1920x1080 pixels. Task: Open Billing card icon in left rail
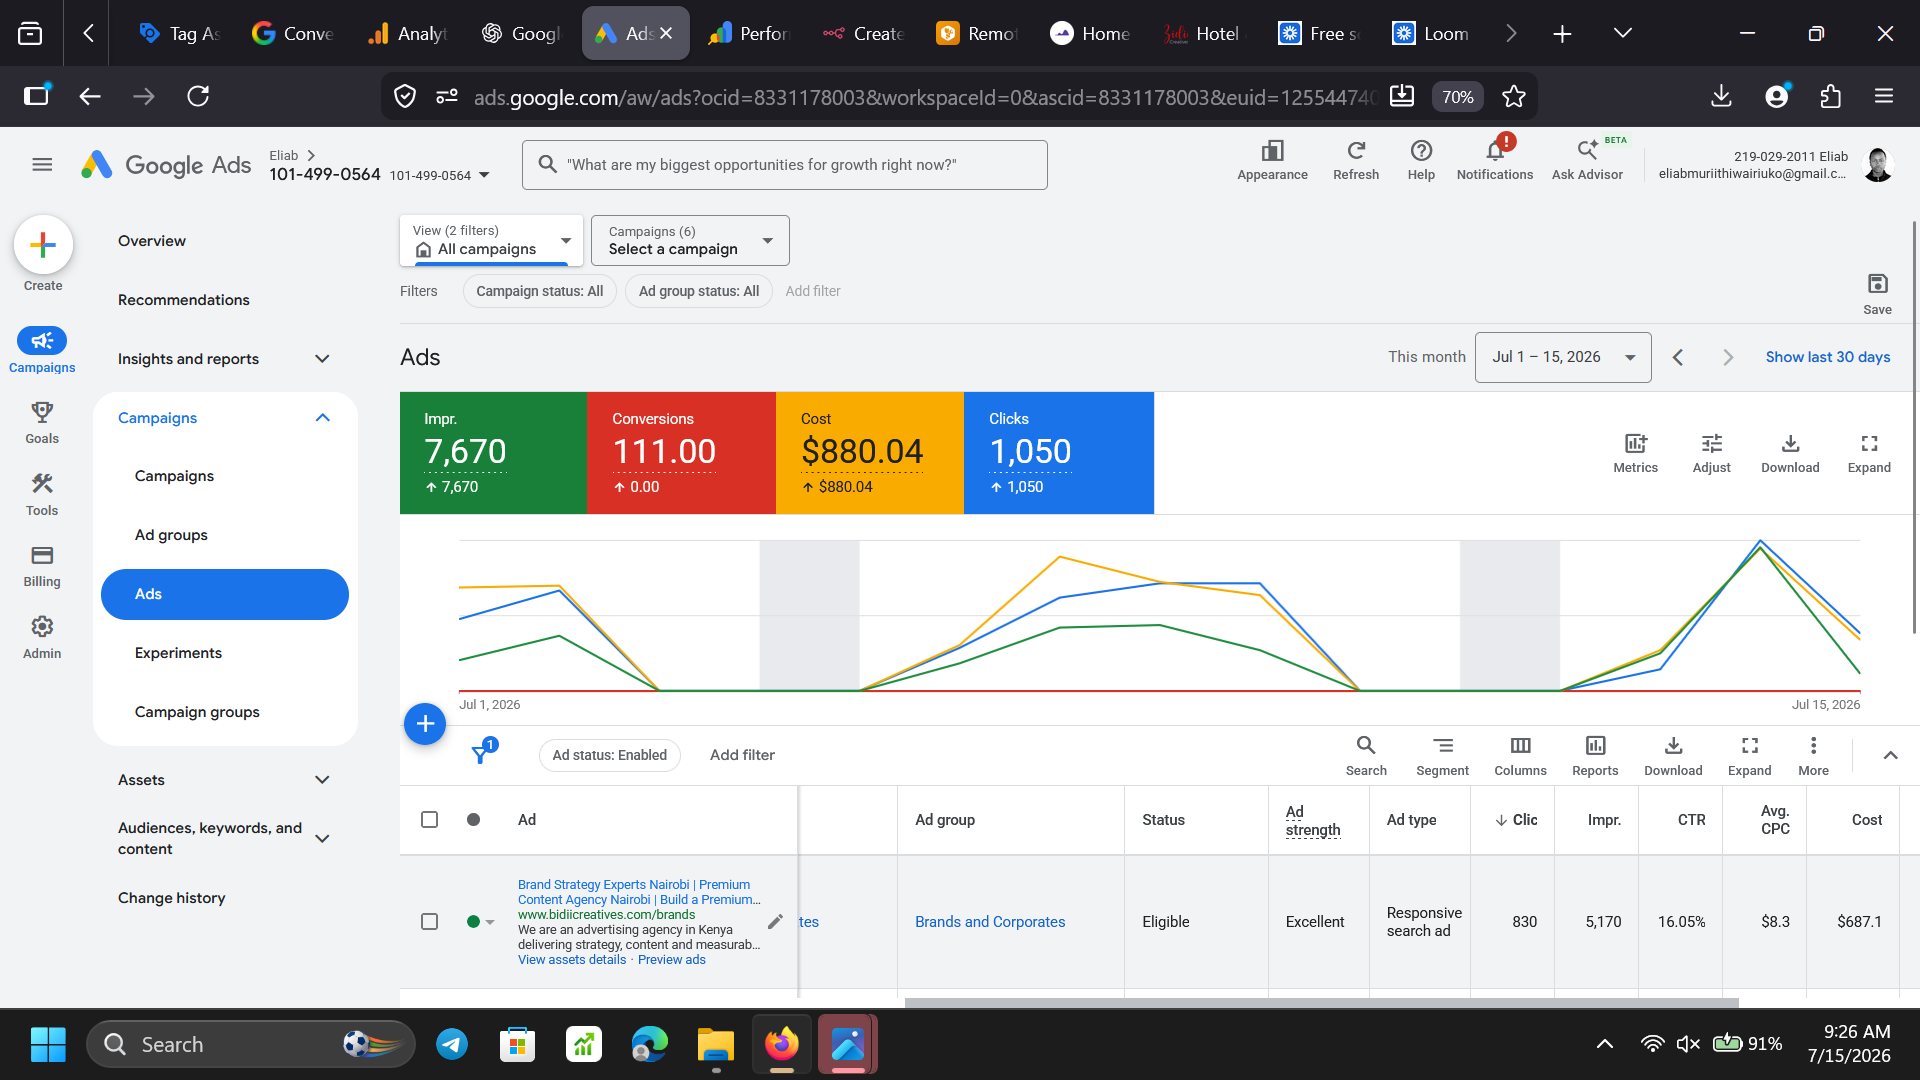[42, 555]
